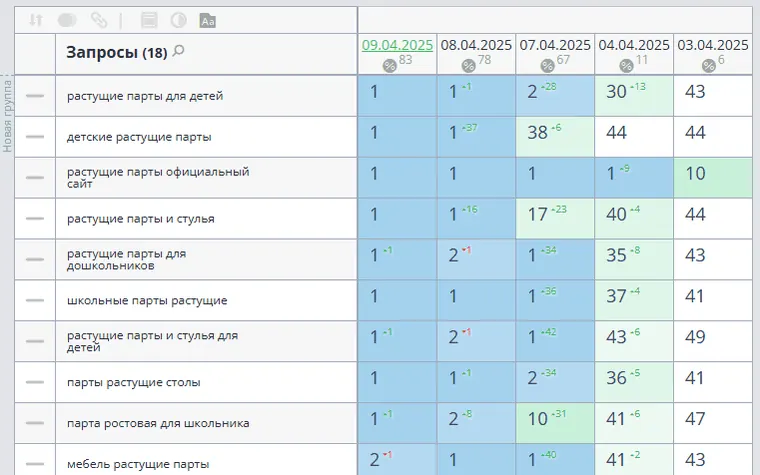Click 07.04.2025 cell for 'растущие парты для детей'
Viewport: 760px width, 475px height.
click(555, 95)
